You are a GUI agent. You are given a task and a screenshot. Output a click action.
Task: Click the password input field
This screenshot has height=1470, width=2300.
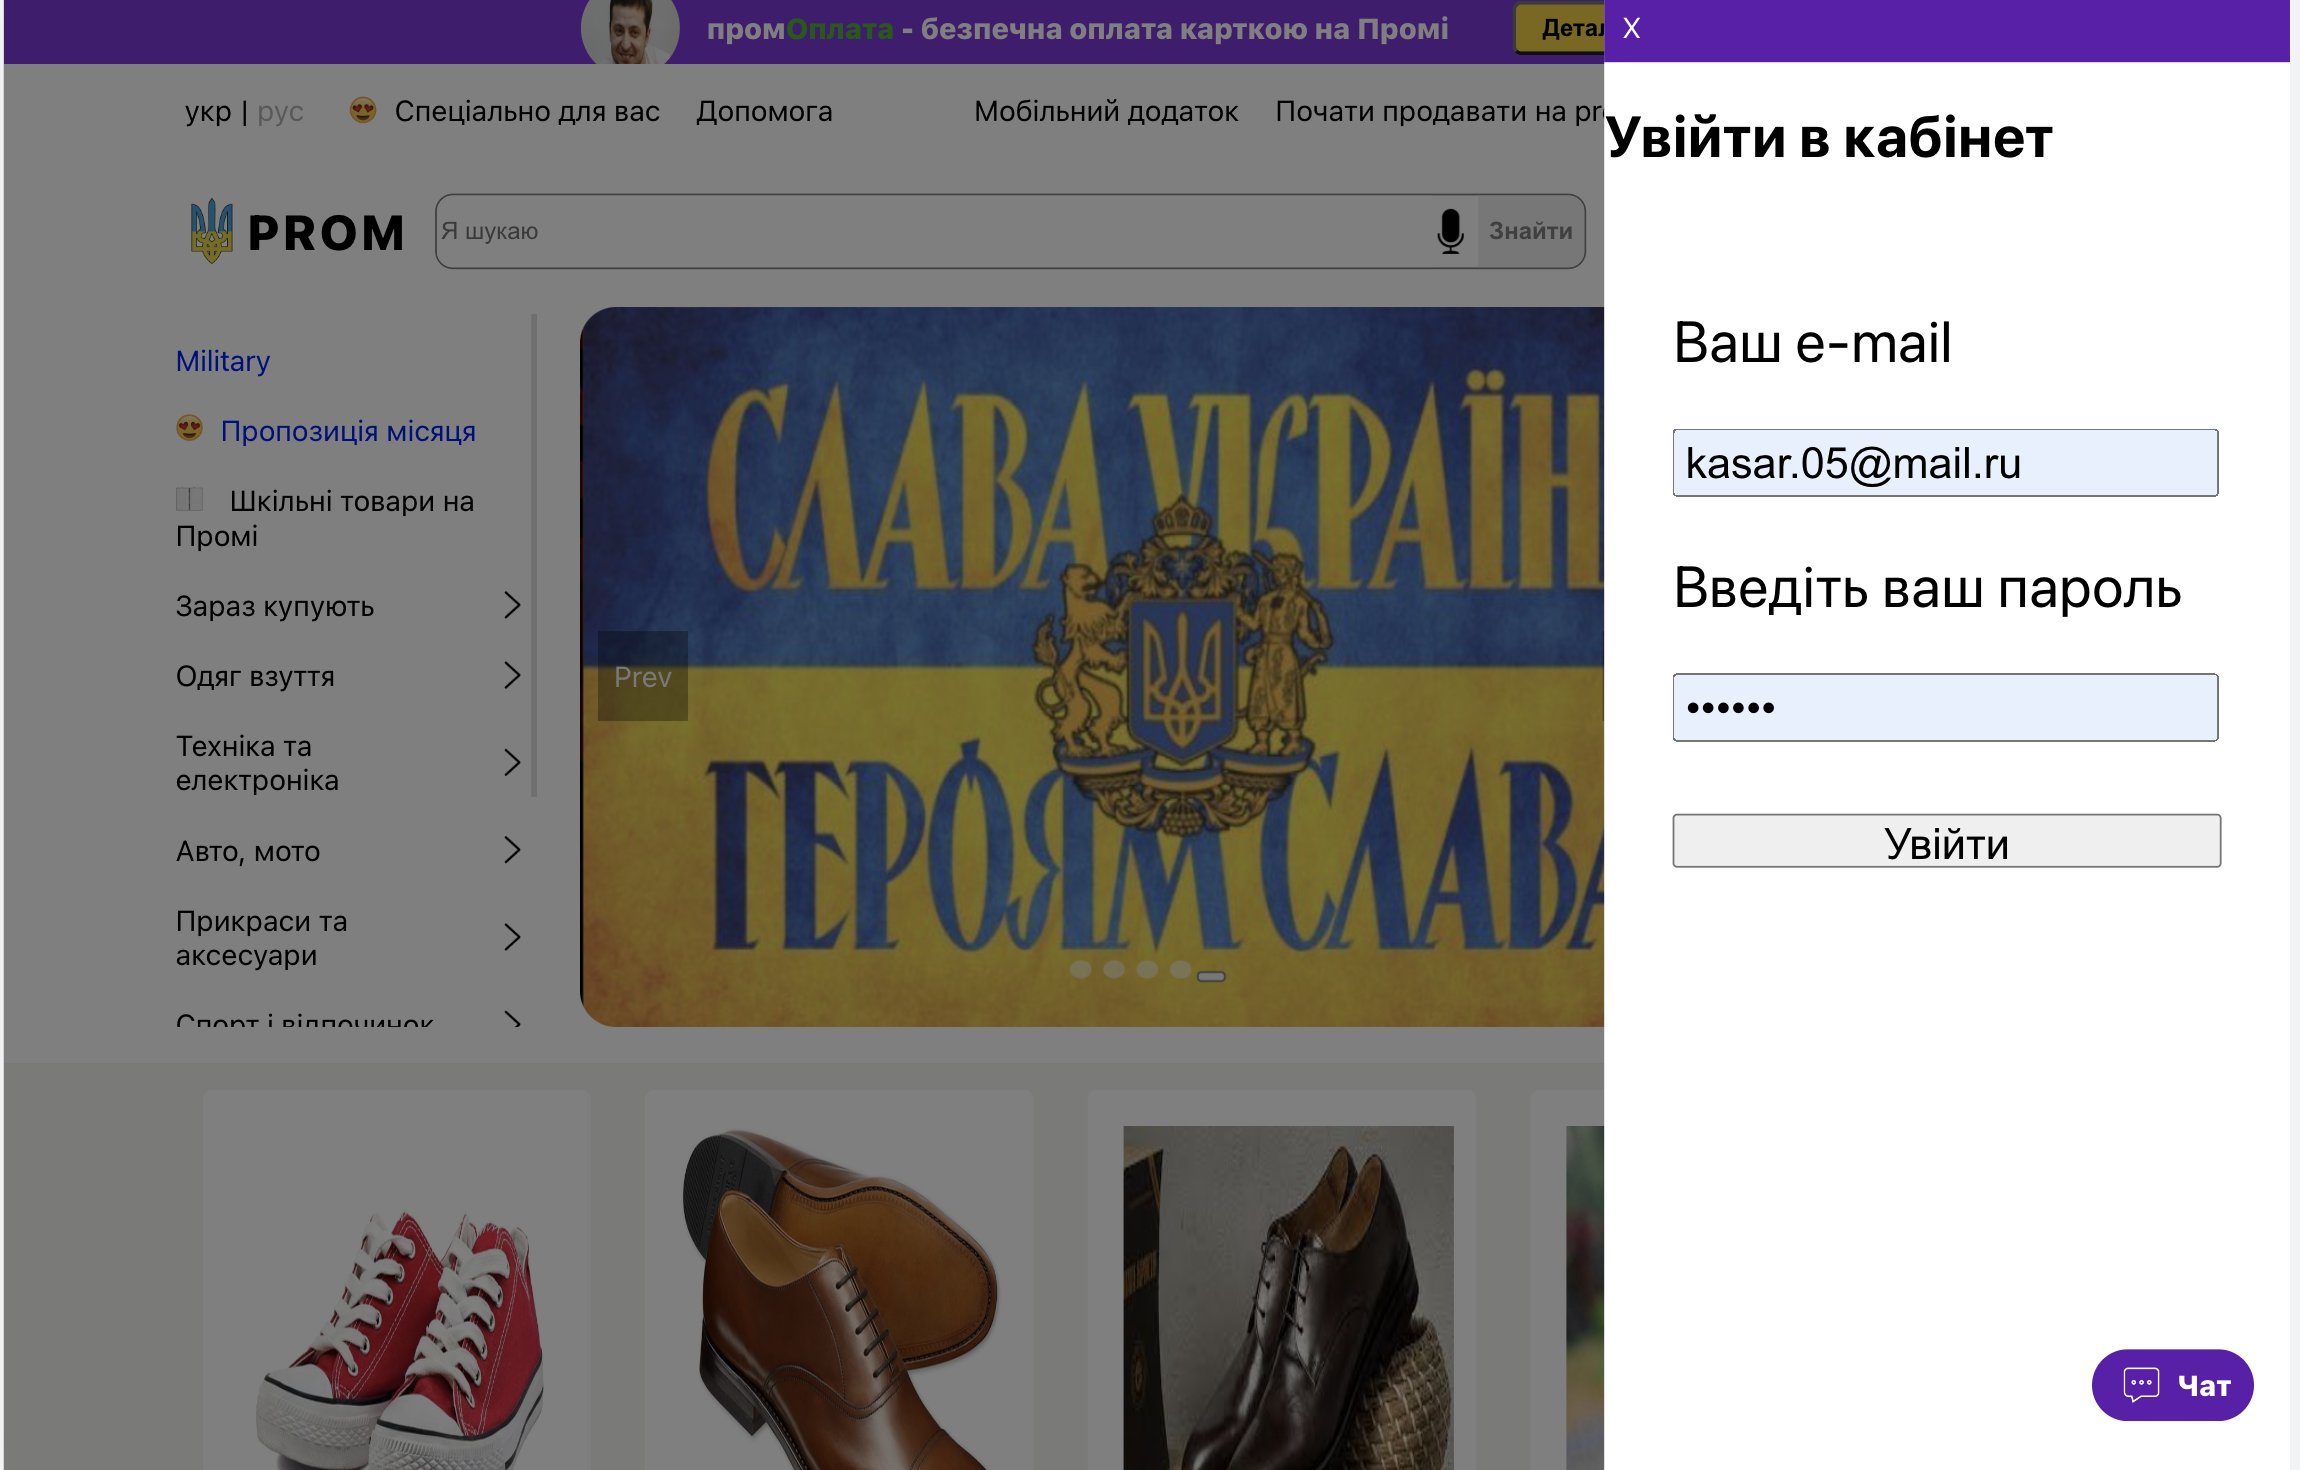1945,707
